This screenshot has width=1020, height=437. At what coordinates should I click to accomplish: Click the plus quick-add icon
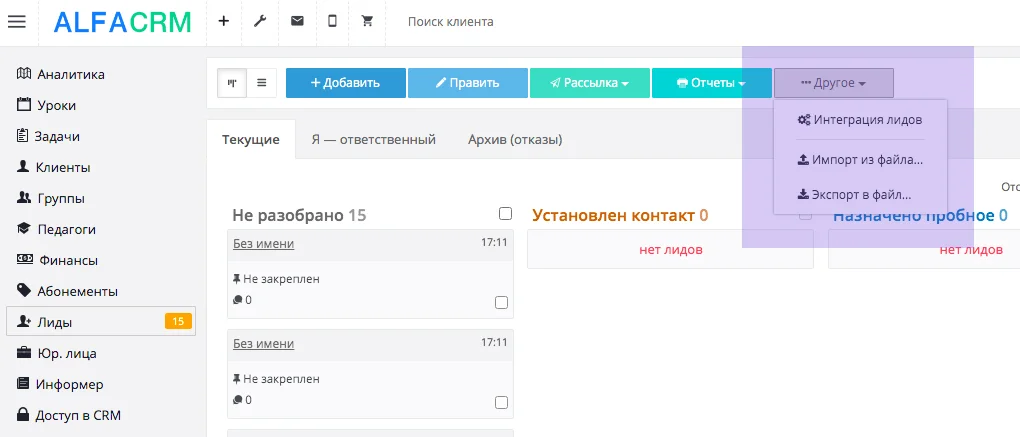[x=224, y=21]
